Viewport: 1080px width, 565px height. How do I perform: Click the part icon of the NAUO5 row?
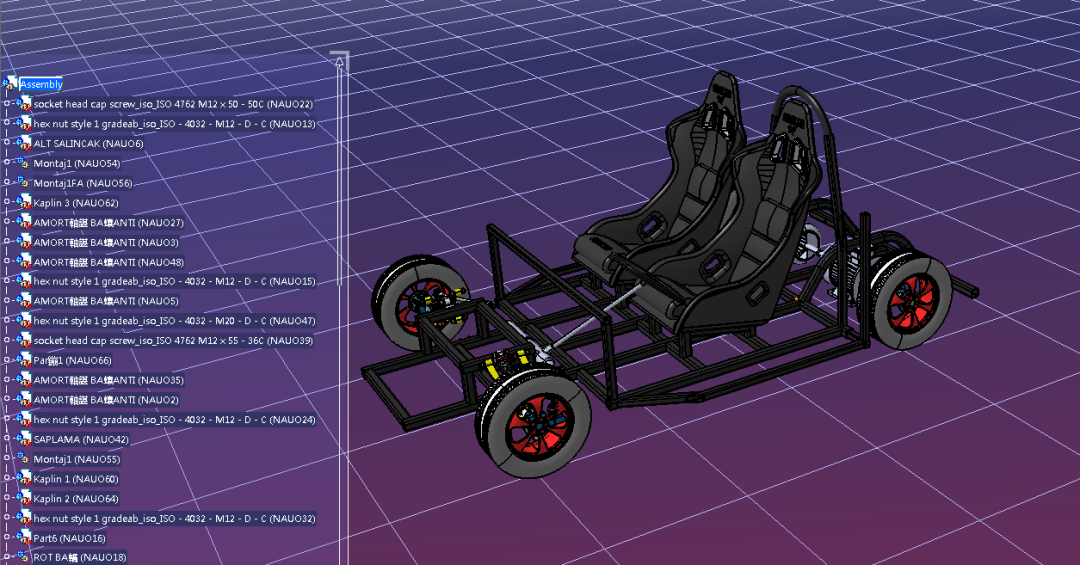[23, 300]
